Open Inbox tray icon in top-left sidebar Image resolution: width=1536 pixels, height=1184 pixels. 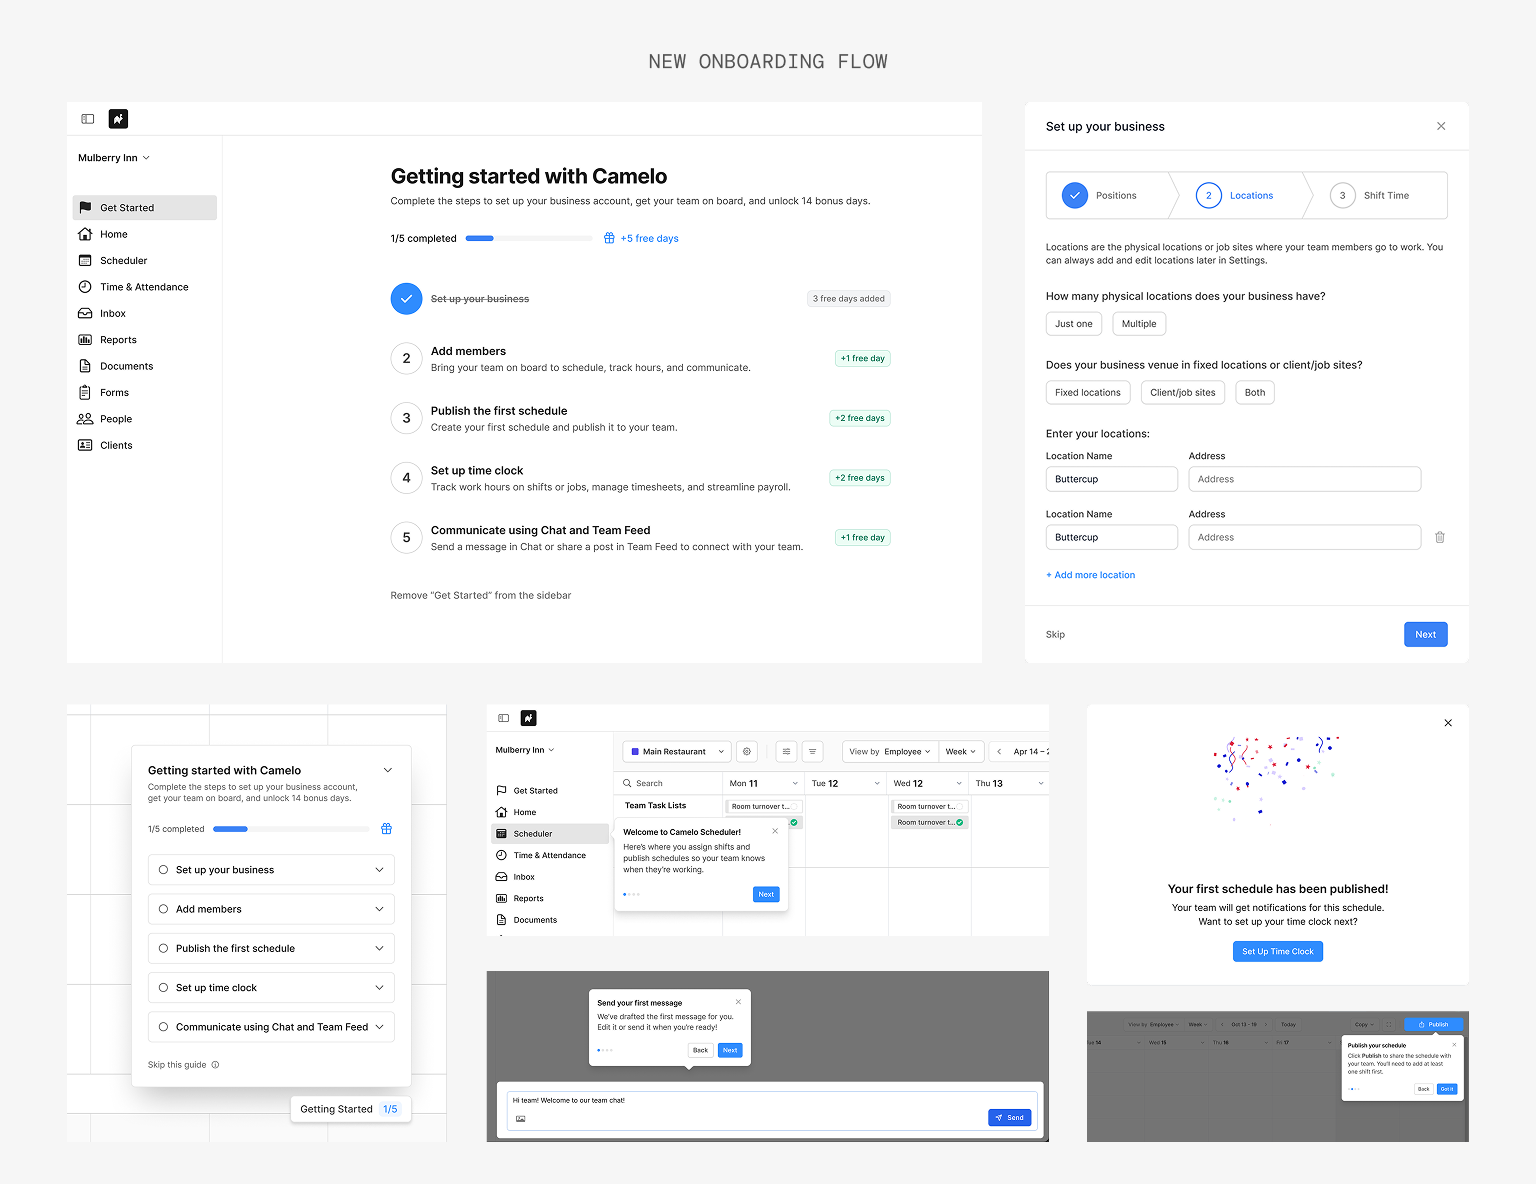(x=85, y=313)
